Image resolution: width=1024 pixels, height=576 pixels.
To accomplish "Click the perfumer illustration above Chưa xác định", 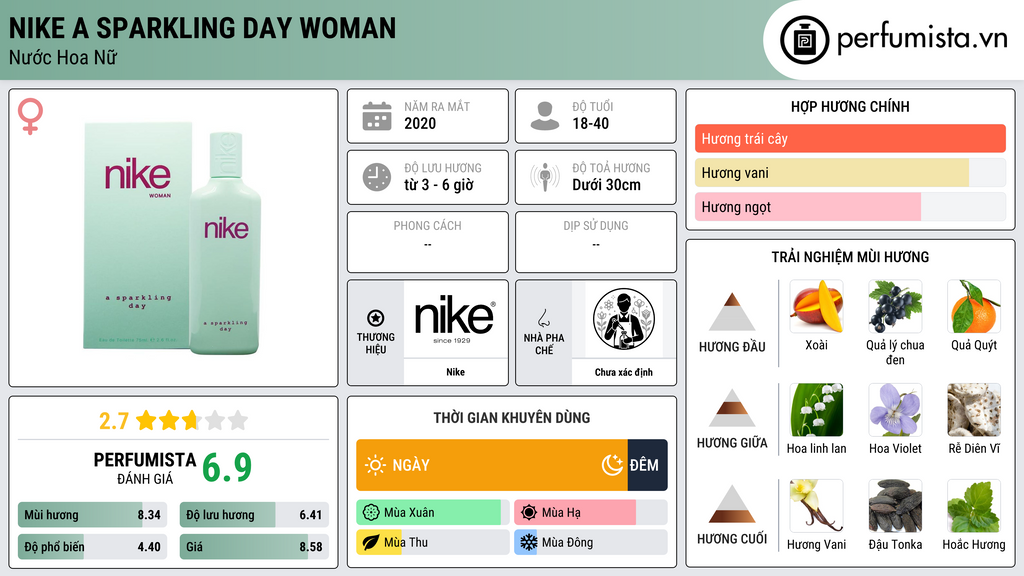I will click(x=624, y=319).
